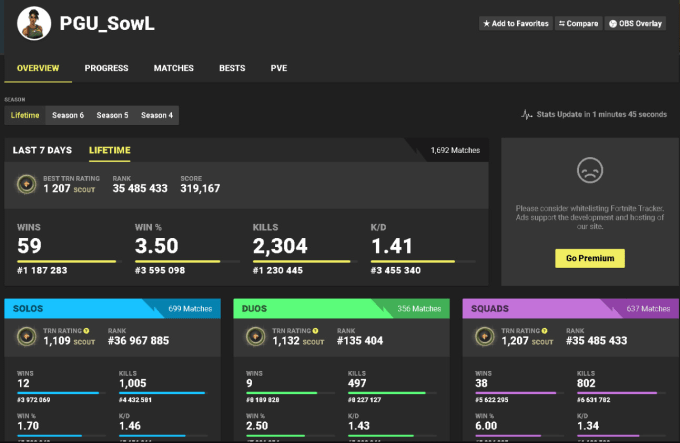Click the kills rank #1 230 445

click(278, 270)
